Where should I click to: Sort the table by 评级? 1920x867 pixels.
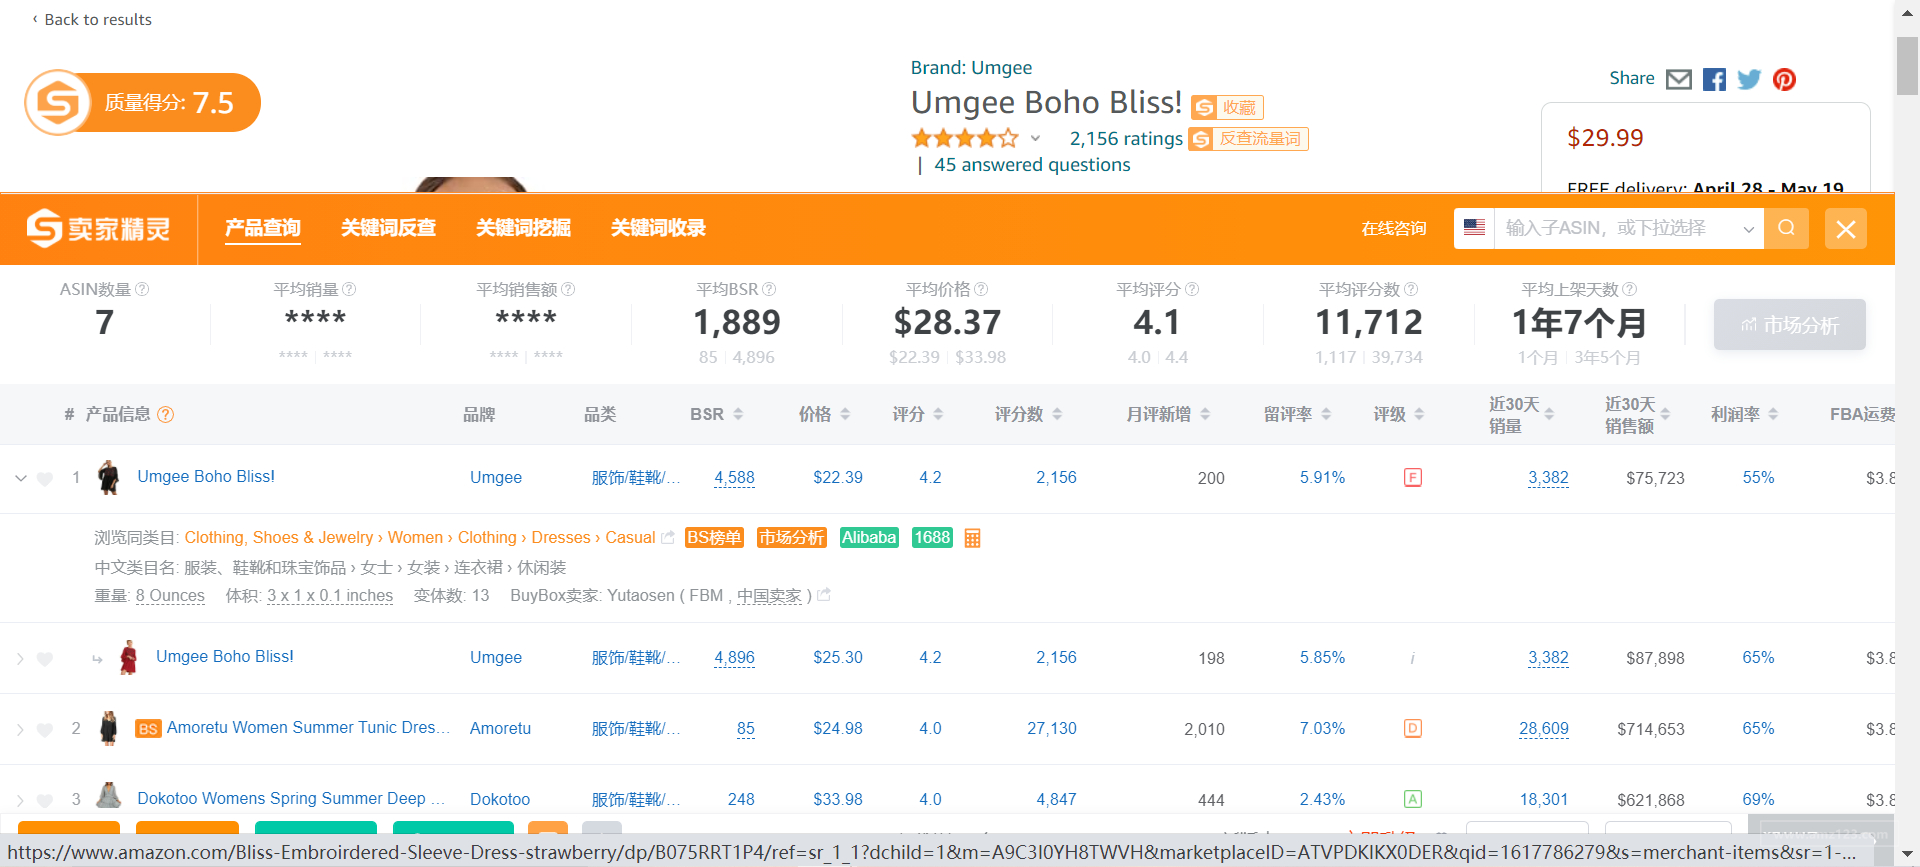pos(1419,414)
